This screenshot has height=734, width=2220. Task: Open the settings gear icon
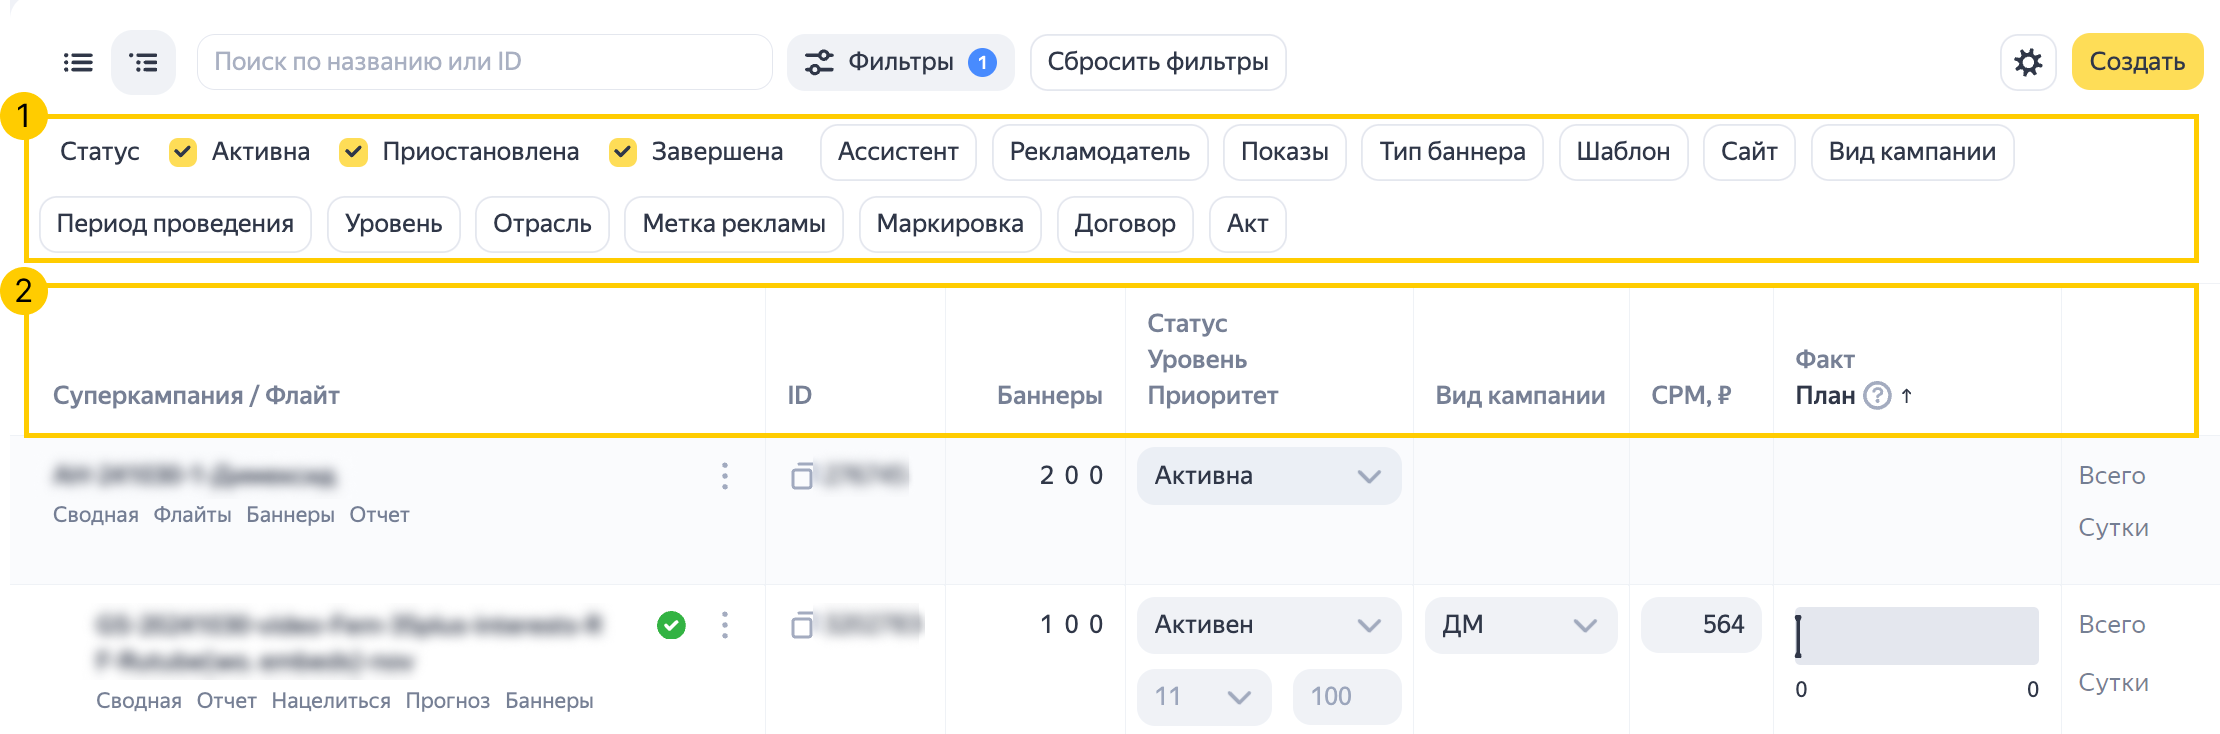coord(2028,63)
